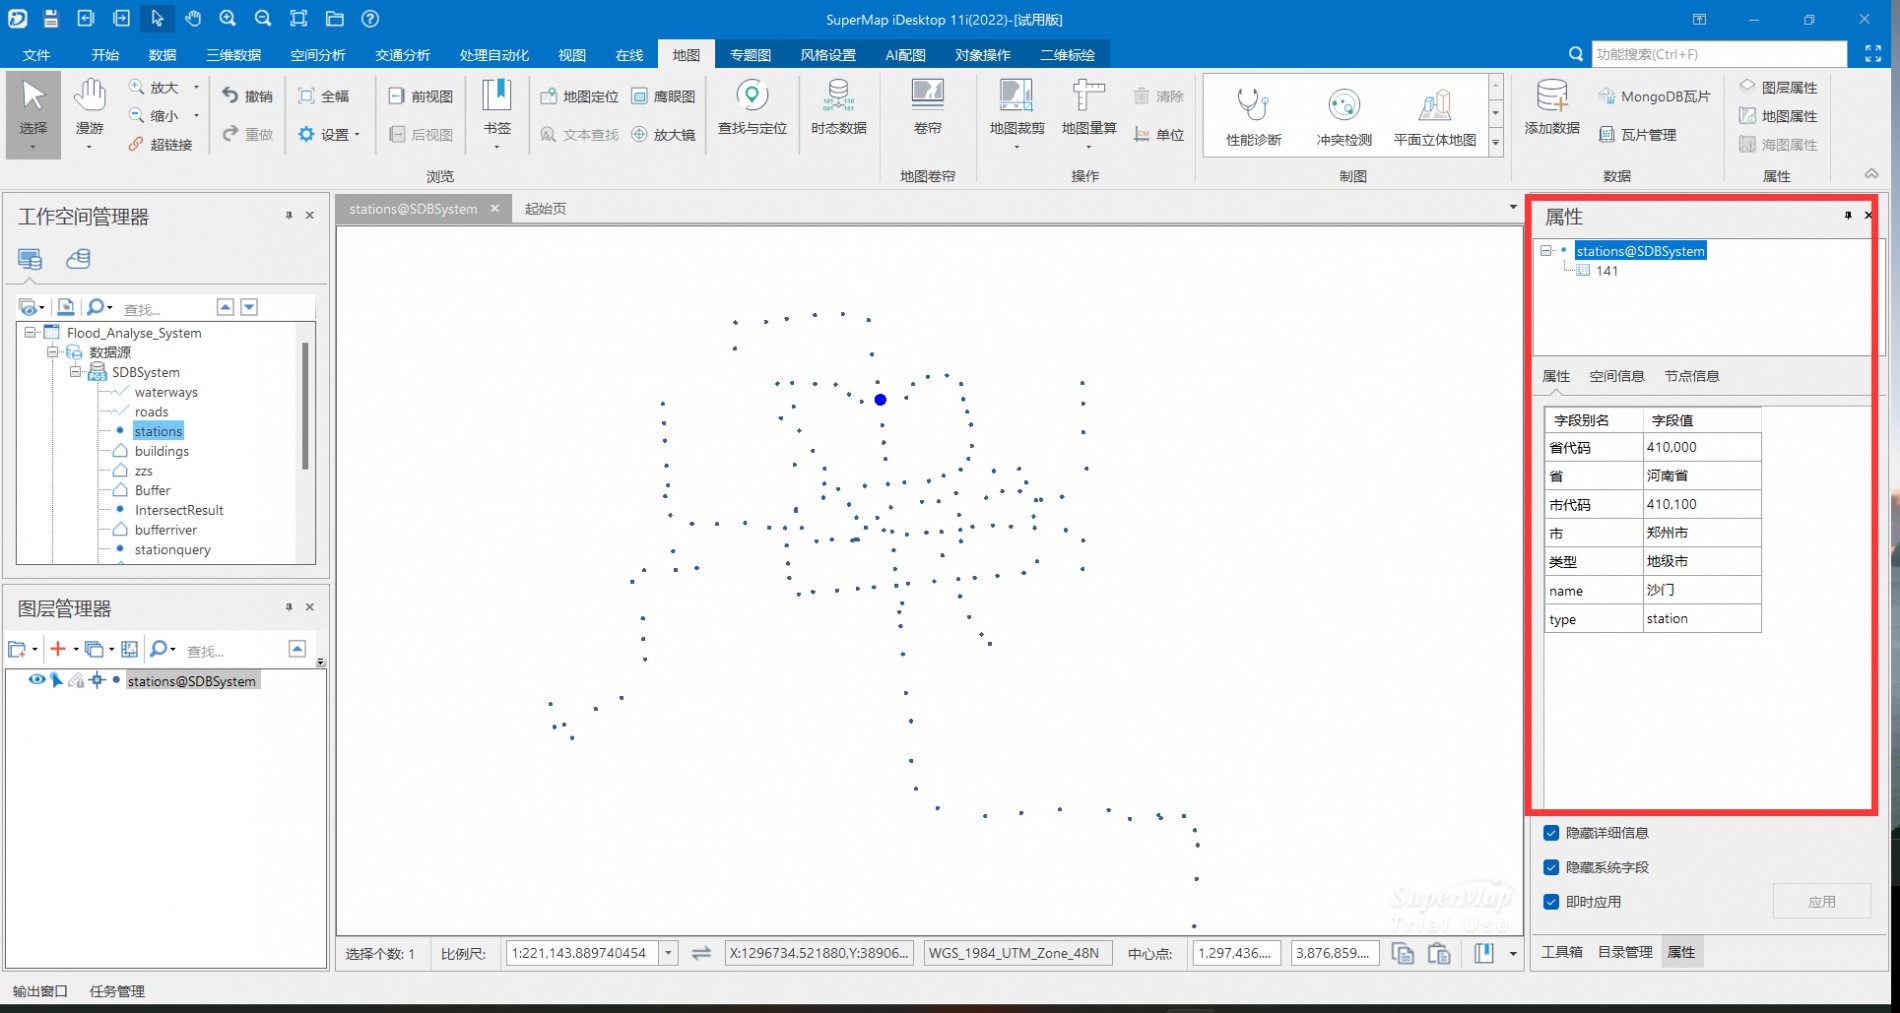
Task: Activate the 选择 arrow tool
Action: 33,114
